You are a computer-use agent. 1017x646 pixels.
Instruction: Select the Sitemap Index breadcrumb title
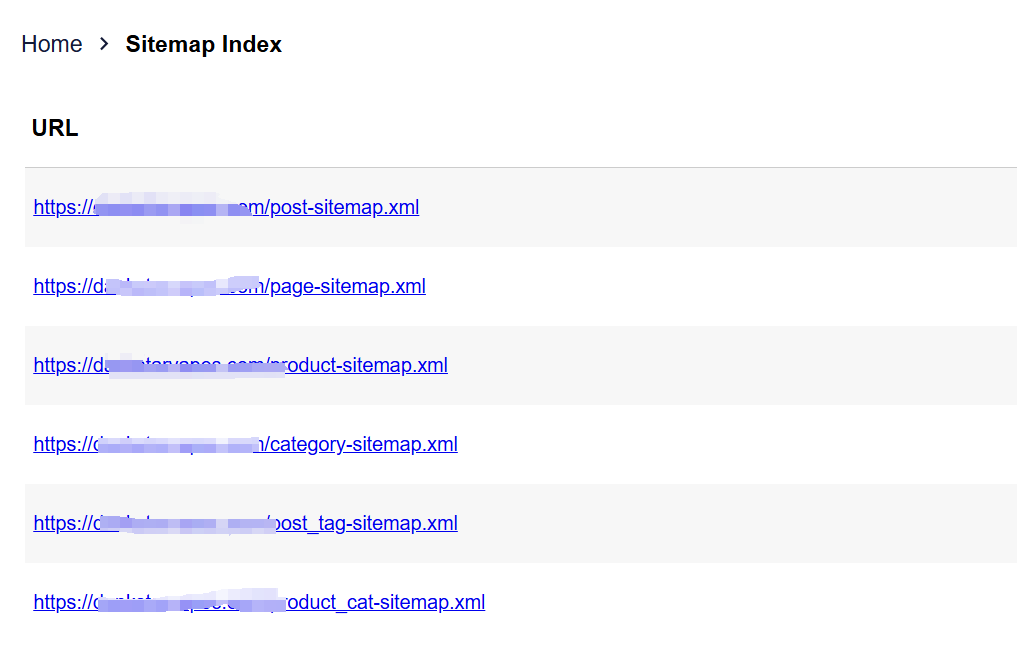click(x=203, y=44)
